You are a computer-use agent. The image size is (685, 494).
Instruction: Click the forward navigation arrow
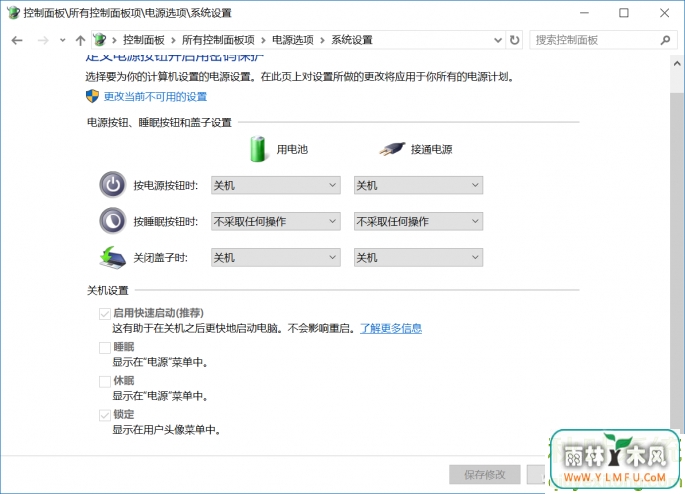click(43, 41)
